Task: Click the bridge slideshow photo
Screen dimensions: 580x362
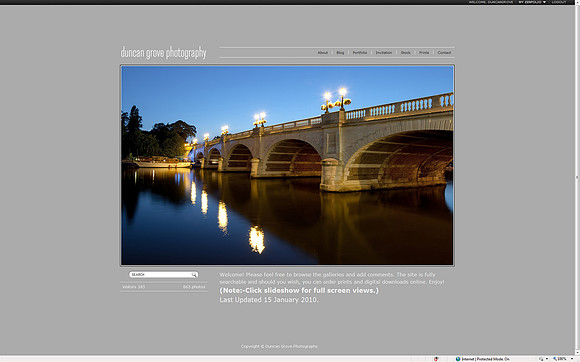Action: (287, 165)
